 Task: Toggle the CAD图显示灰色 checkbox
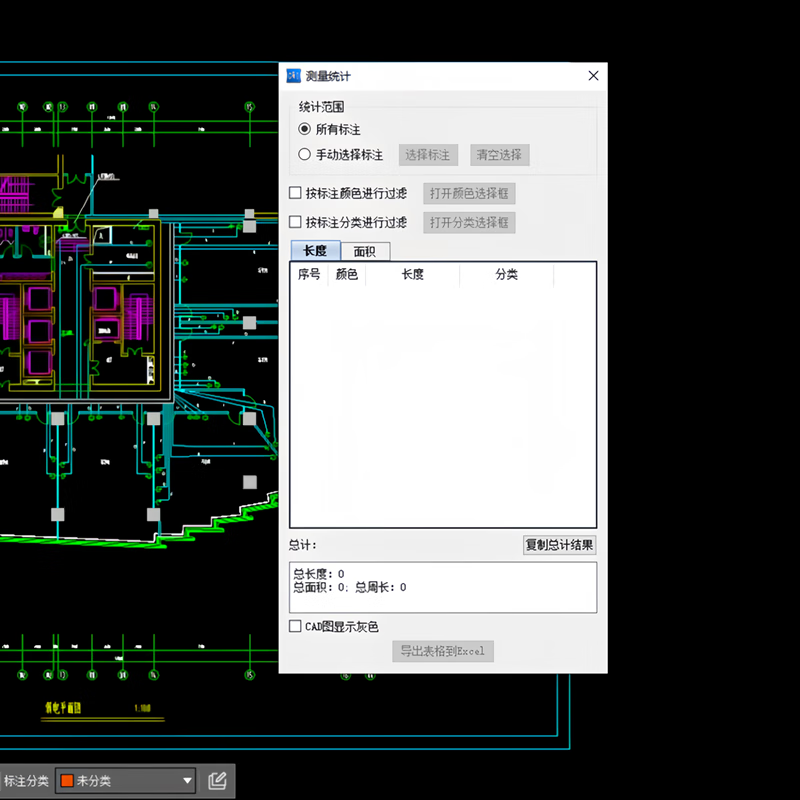295,626
